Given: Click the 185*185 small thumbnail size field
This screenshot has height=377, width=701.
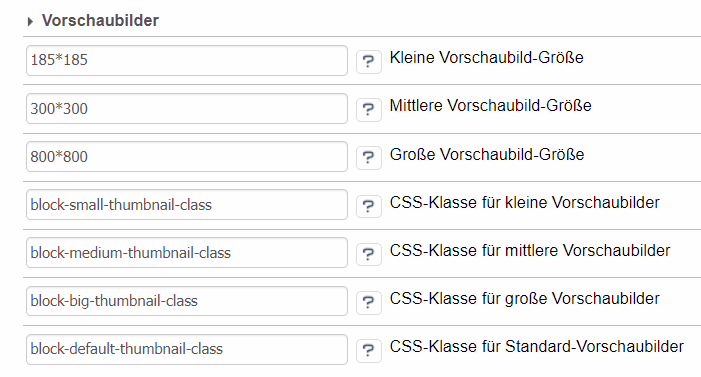Looking at the screenshot, I should point(187,60).
